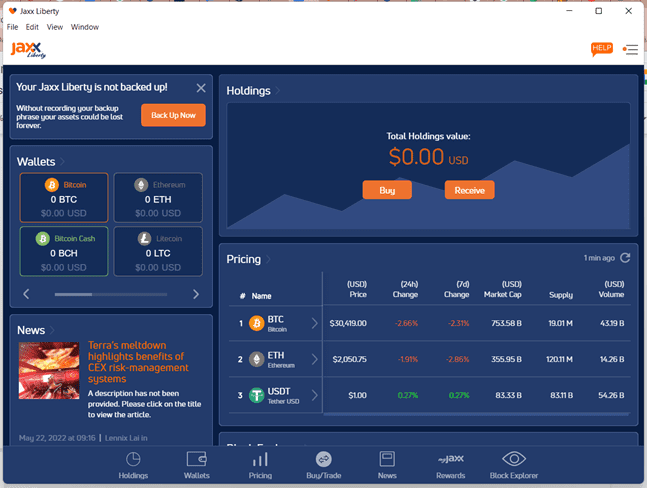Refresh pricing with the reload icon

tap(625, 258)
